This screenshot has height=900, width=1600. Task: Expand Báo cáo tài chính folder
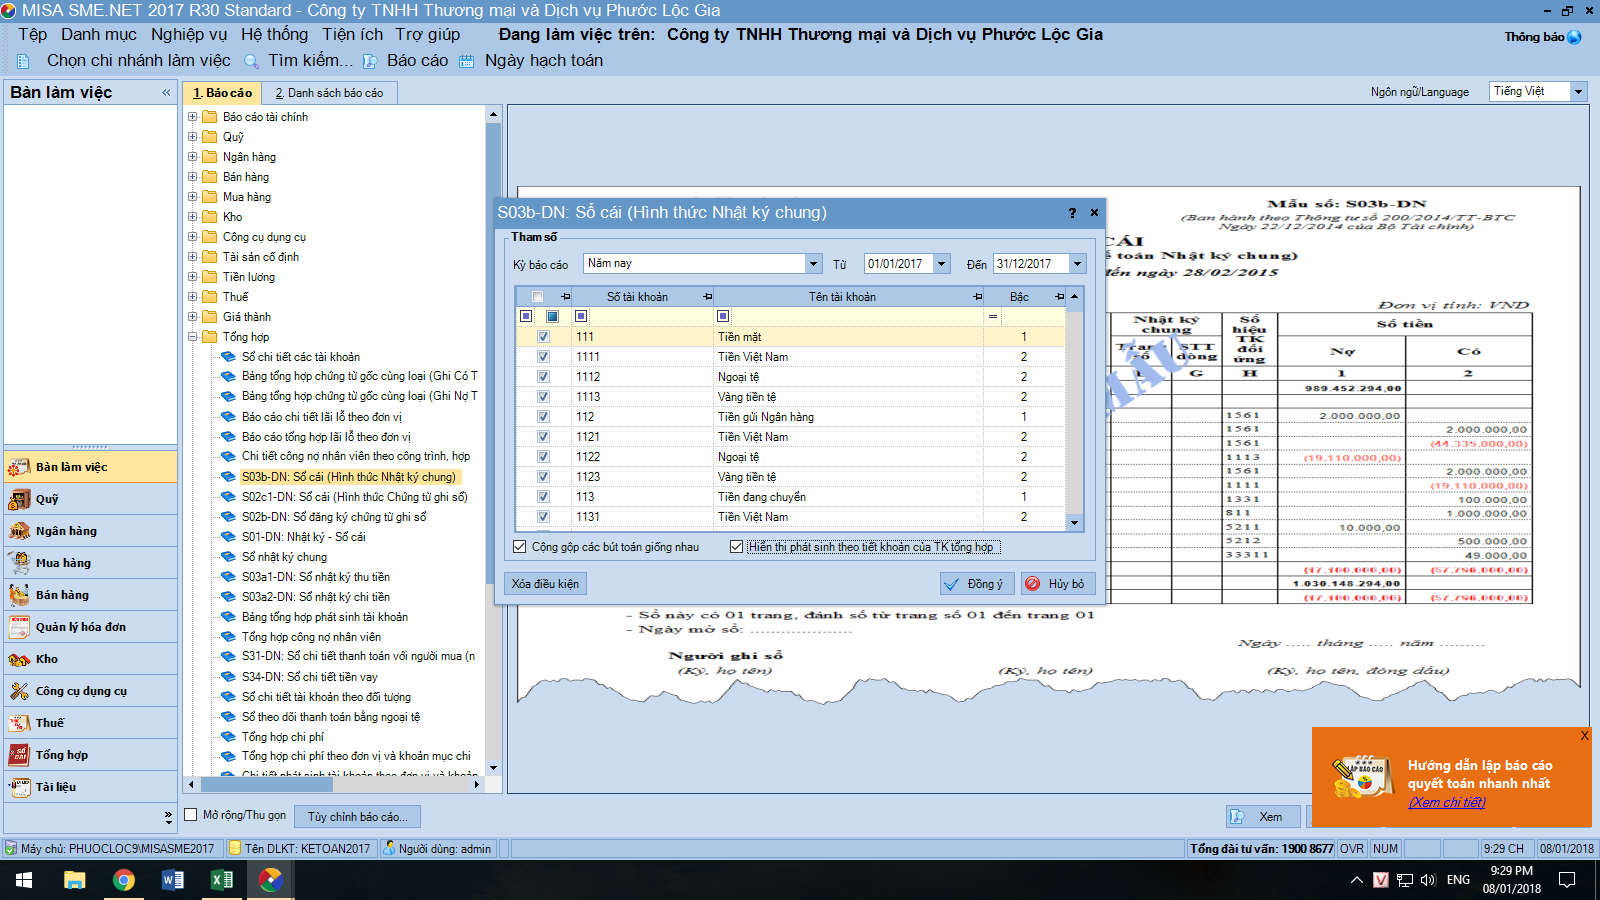tap(193, 117)
